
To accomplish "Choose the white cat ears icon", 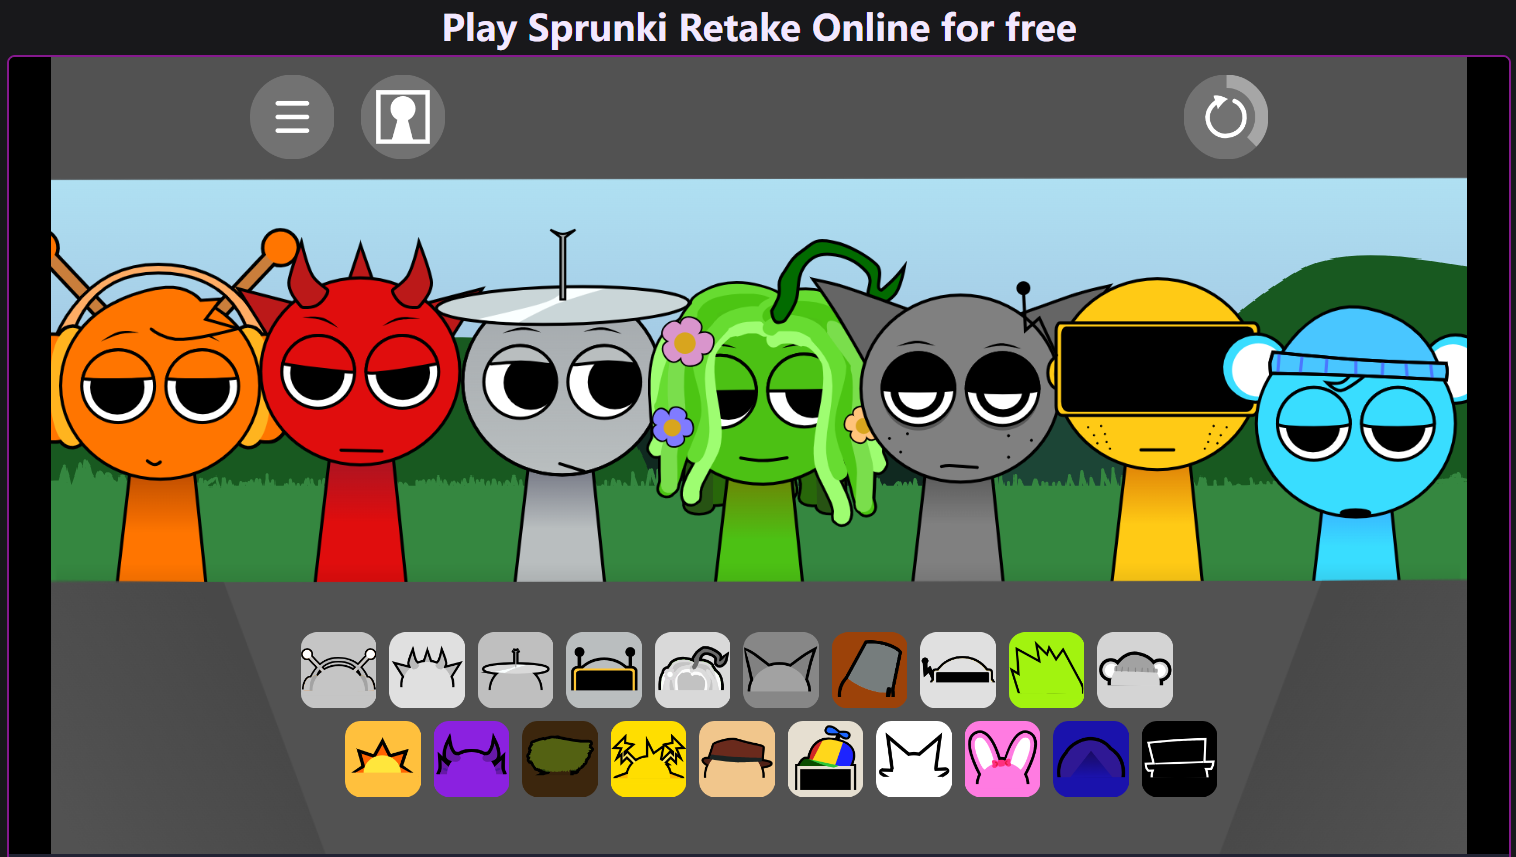I will (914, 759).
